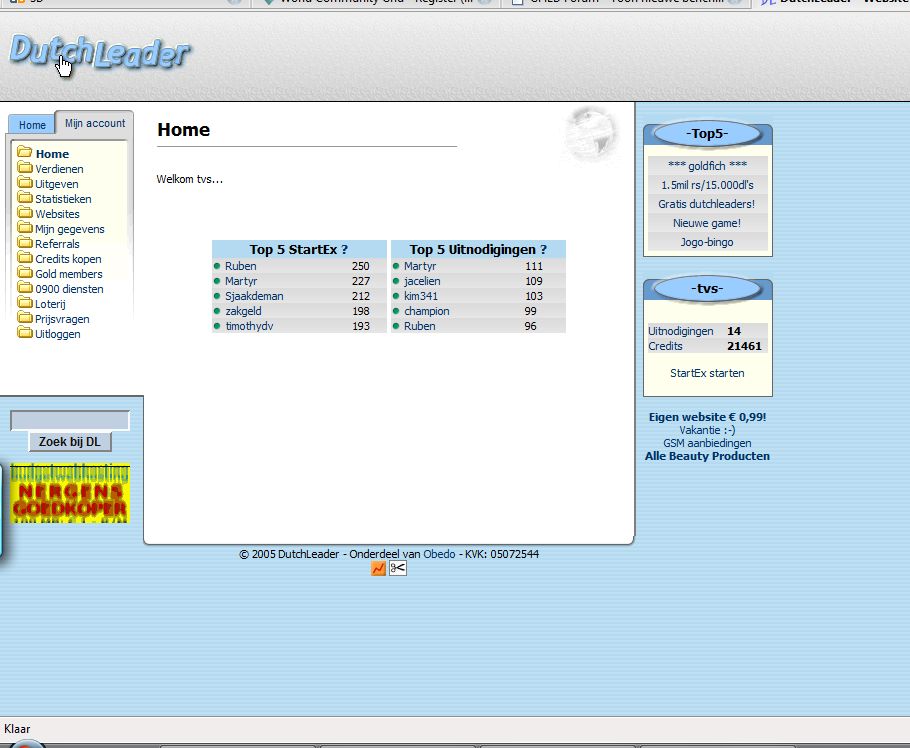Log out via Uitloggen
Viewport: 910px width, 748px height.
[58, 334]
